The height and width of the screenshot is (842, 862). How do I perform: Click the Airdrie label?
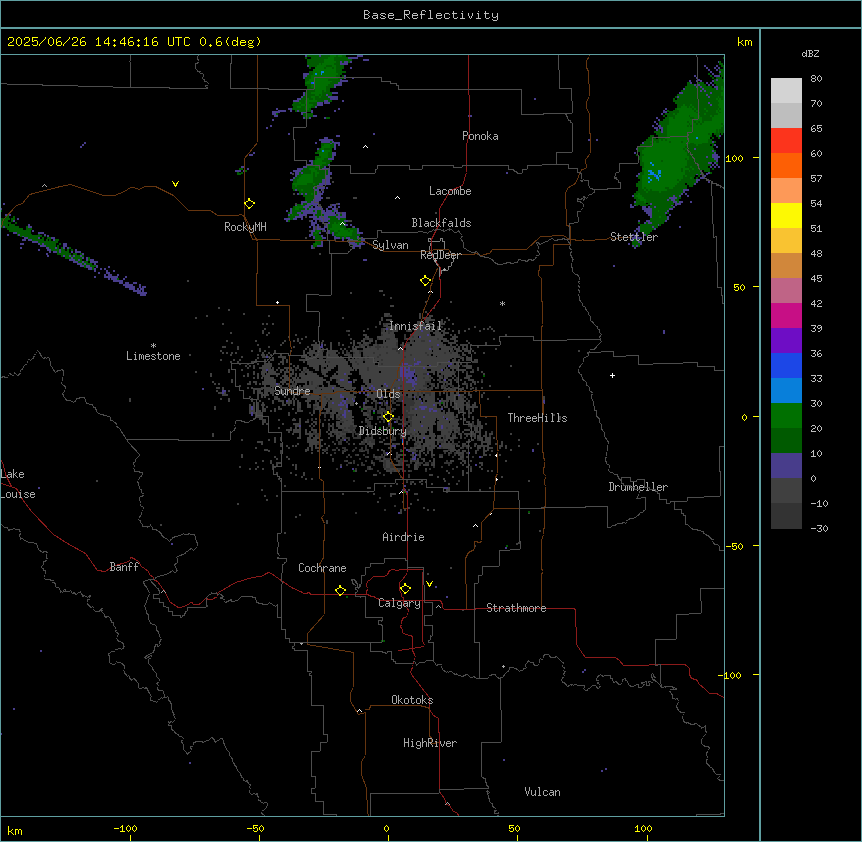click(403, 537)
